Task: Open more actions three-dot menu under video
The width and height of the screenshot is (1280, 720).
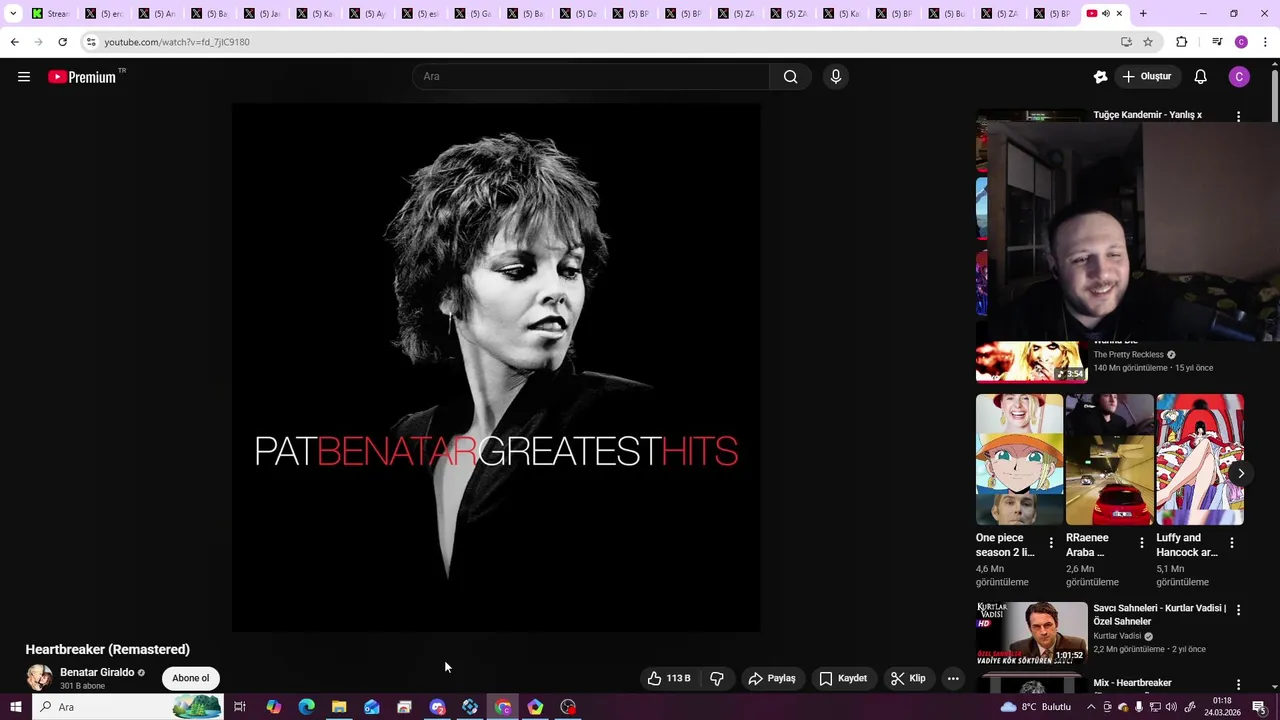Action: coord(953,678)
